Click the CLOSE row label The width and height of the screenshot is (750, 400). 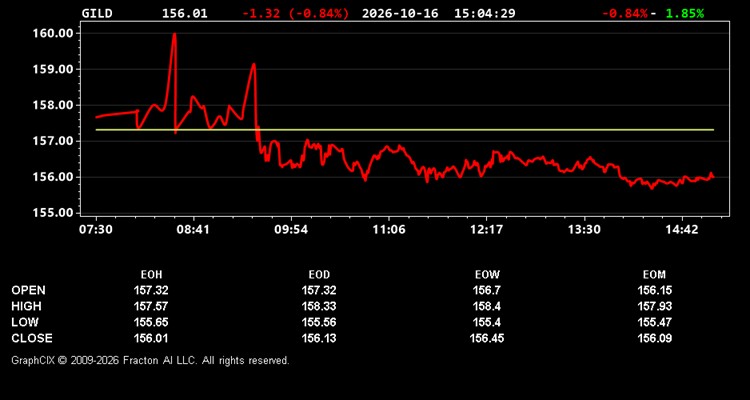32,338
